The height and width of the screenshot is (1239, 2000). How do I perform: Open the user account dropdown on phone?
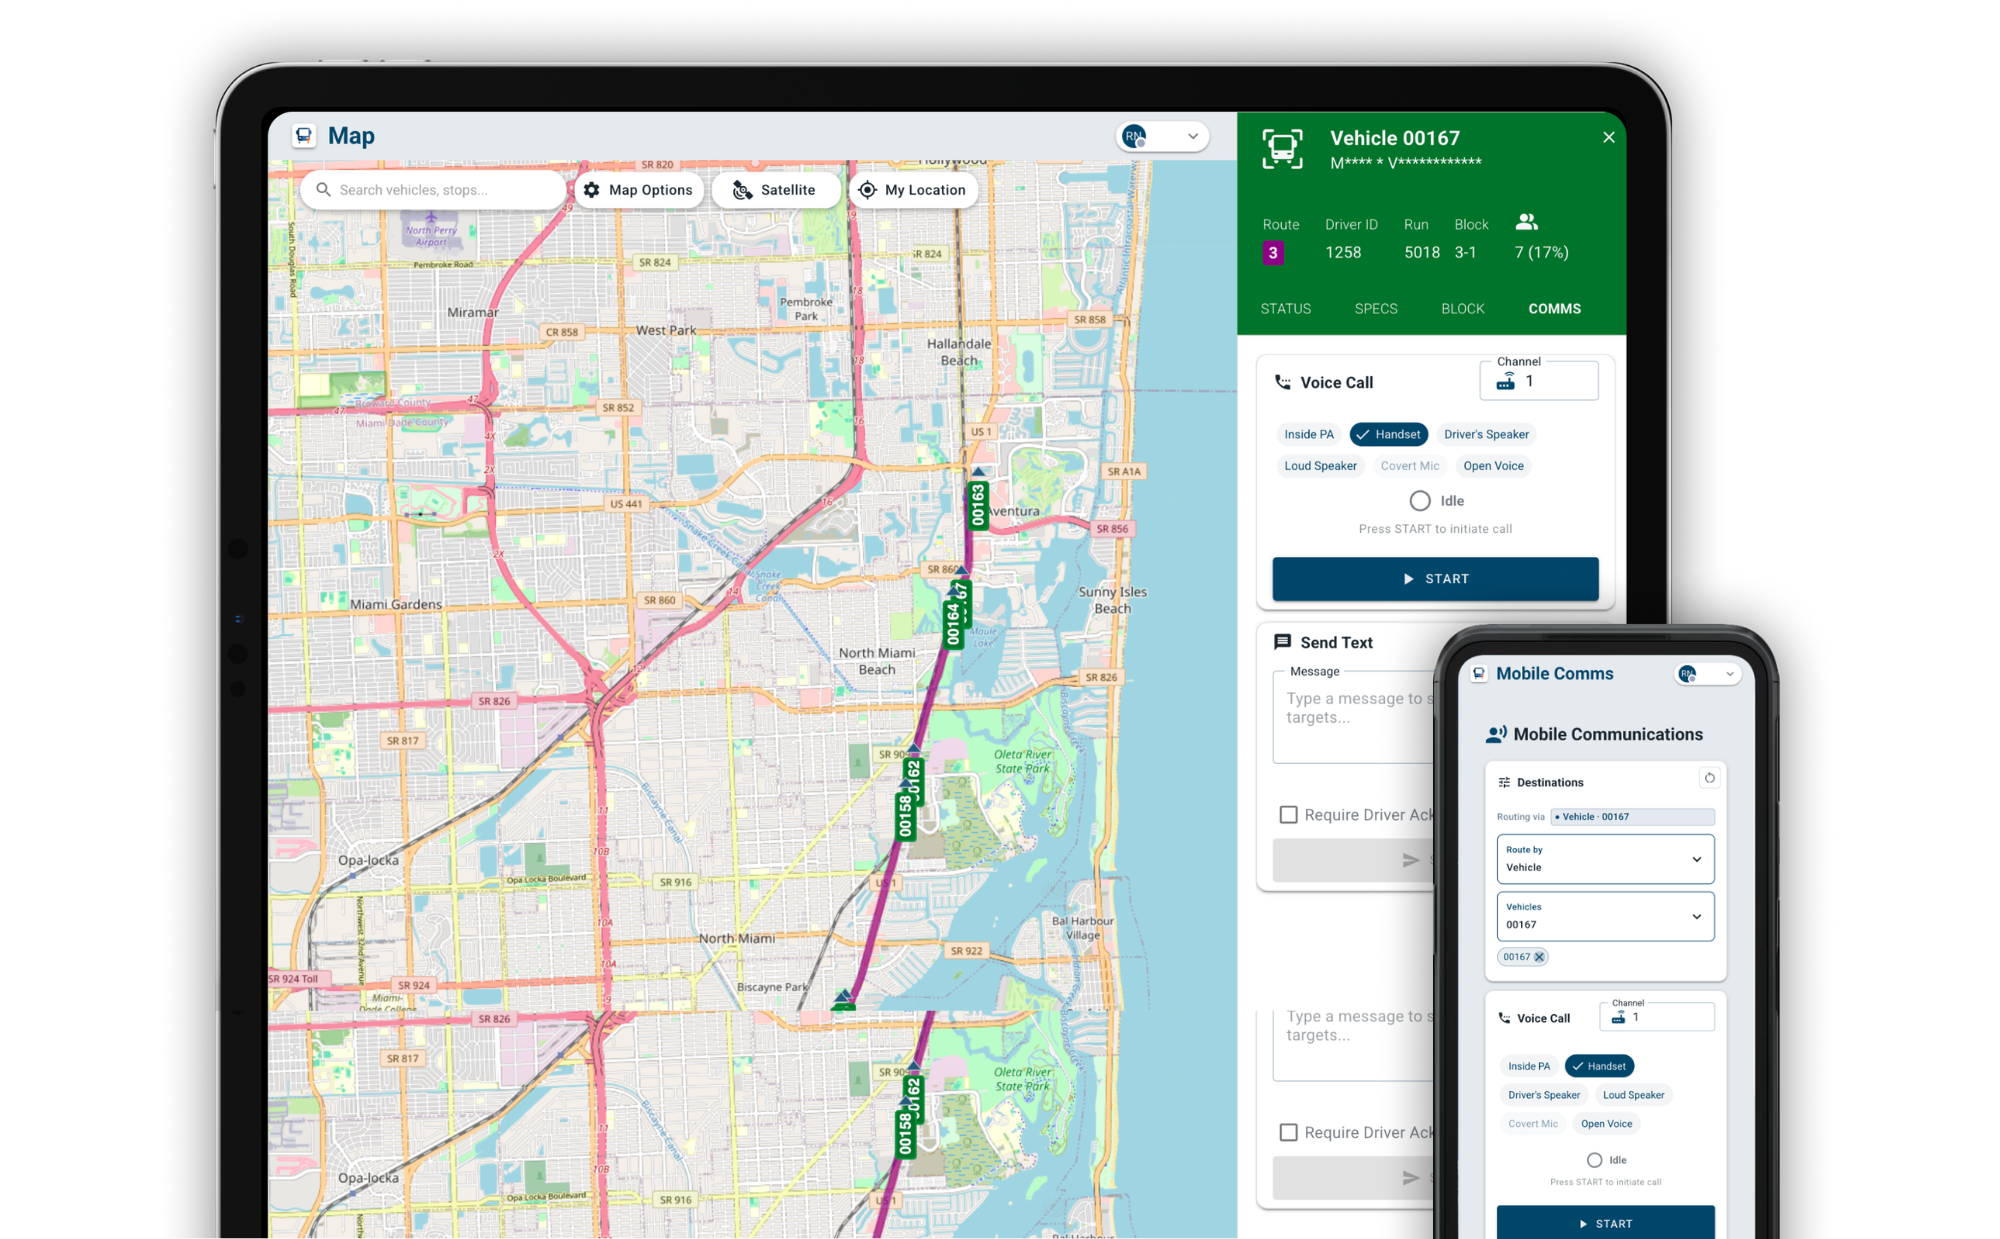1708,674
